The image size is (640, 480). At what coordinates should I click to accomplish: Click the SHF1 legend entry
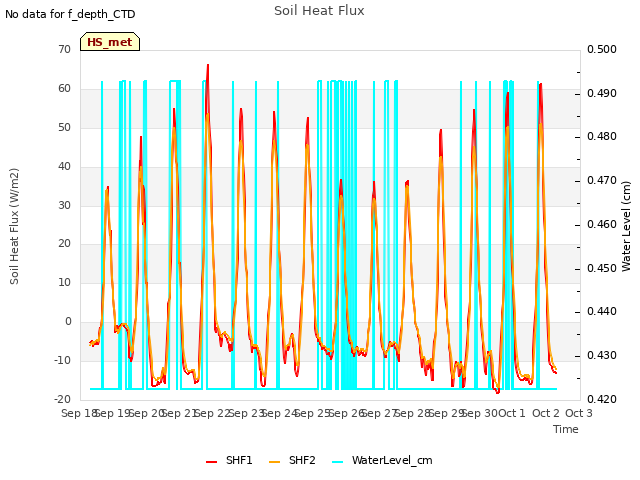229,461
